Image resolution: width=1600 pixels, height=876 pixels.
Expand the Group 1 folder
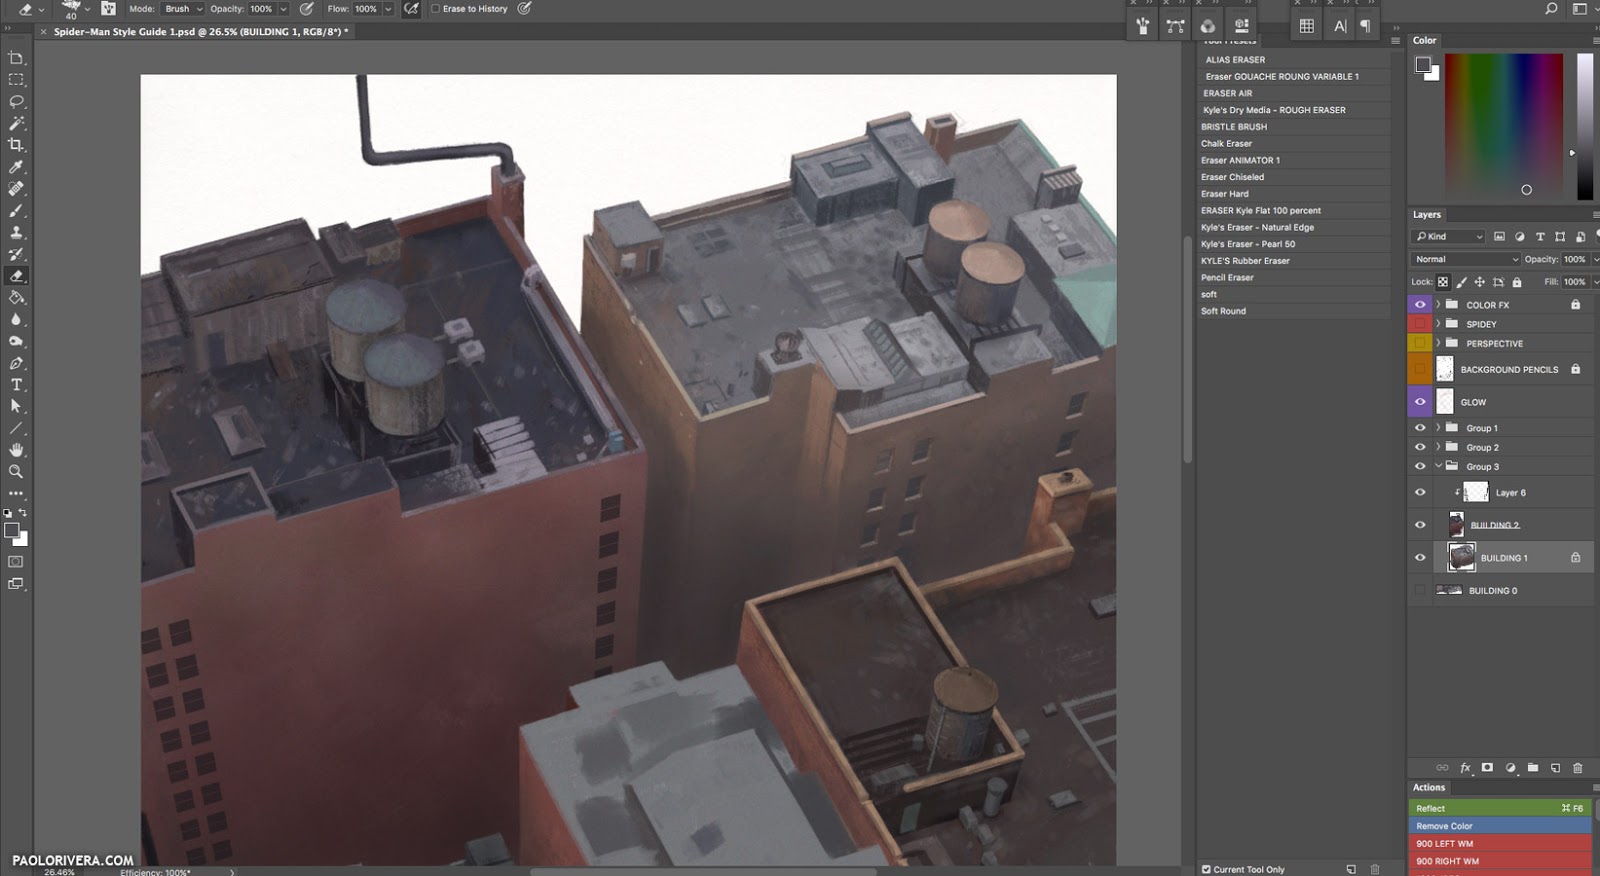tap(1438, 428)
